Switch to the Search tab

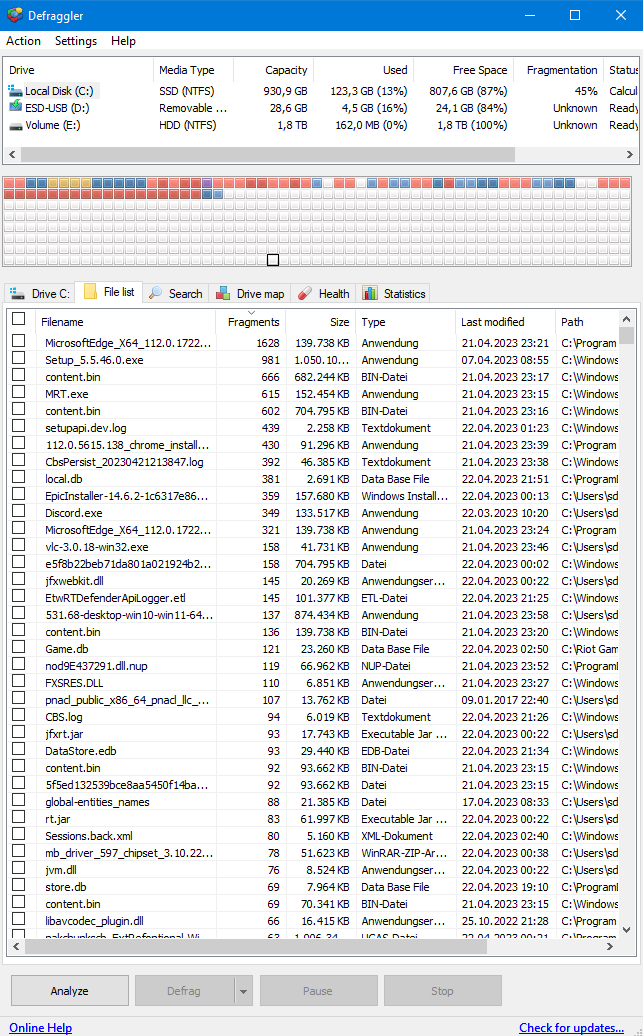[176, 293]
